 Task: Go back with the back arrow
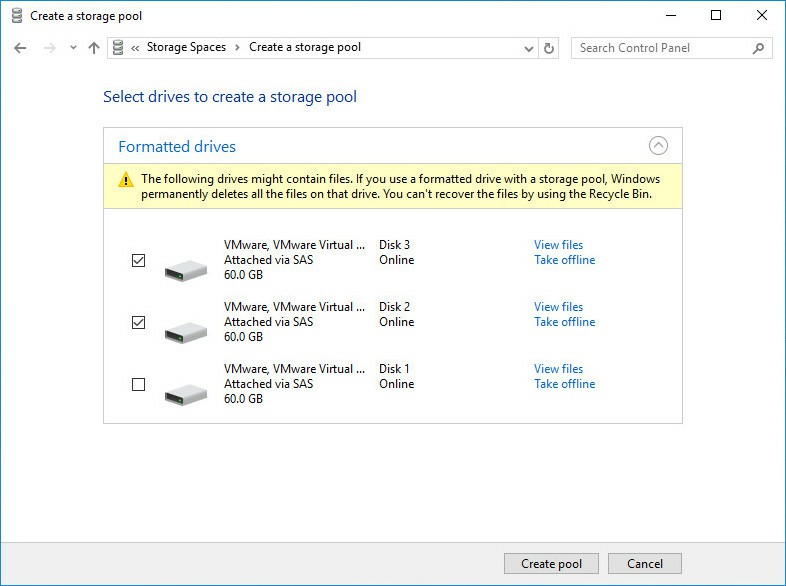point(20,48)
